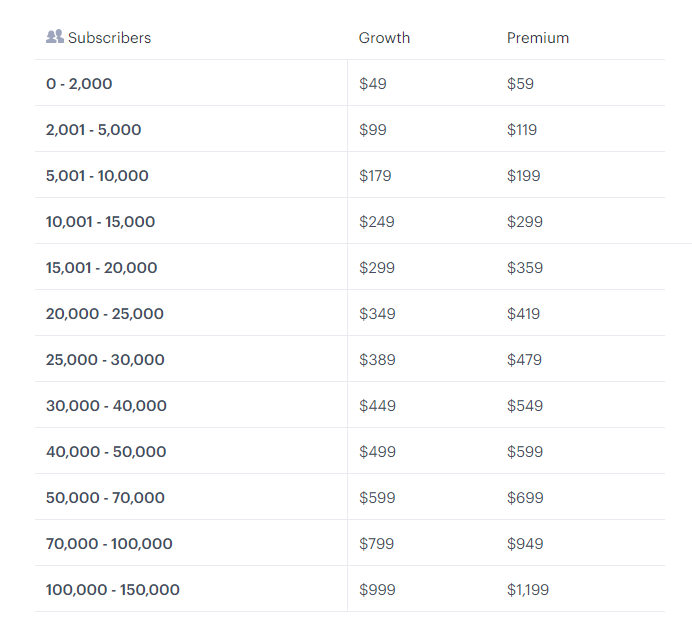Select the 70,000 - 100,000 tier
Viewport: 692px width, 625px height.
(x=109, y=544)
